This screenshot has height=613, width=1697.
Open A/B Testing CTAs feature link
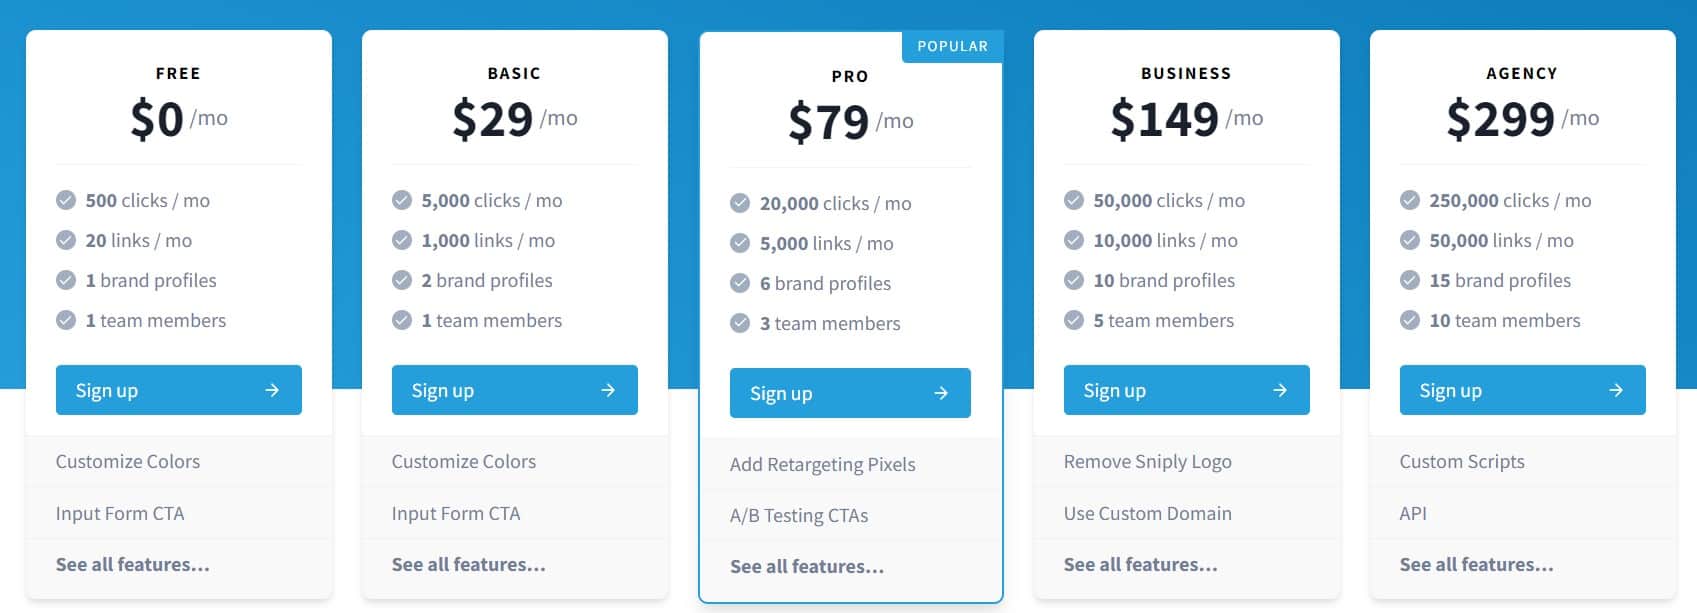799,515
